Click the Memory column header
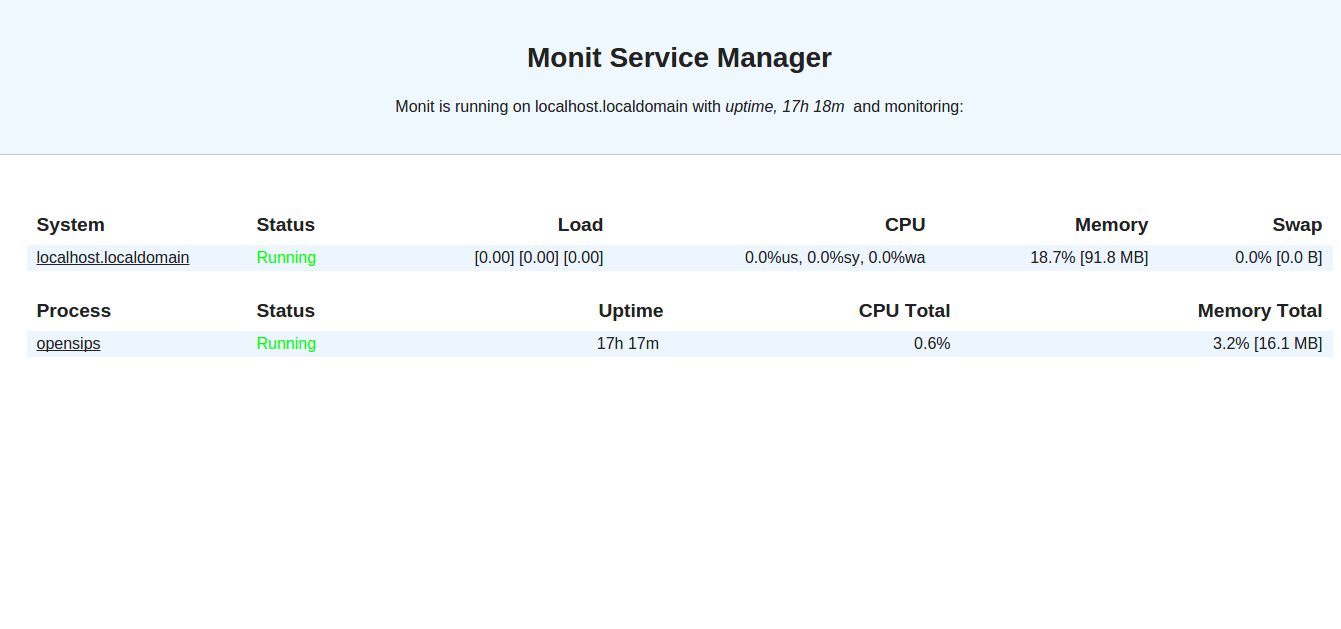Image resolution: width=1341 pixels, height=629 pixels. (x=1111, y=225)
